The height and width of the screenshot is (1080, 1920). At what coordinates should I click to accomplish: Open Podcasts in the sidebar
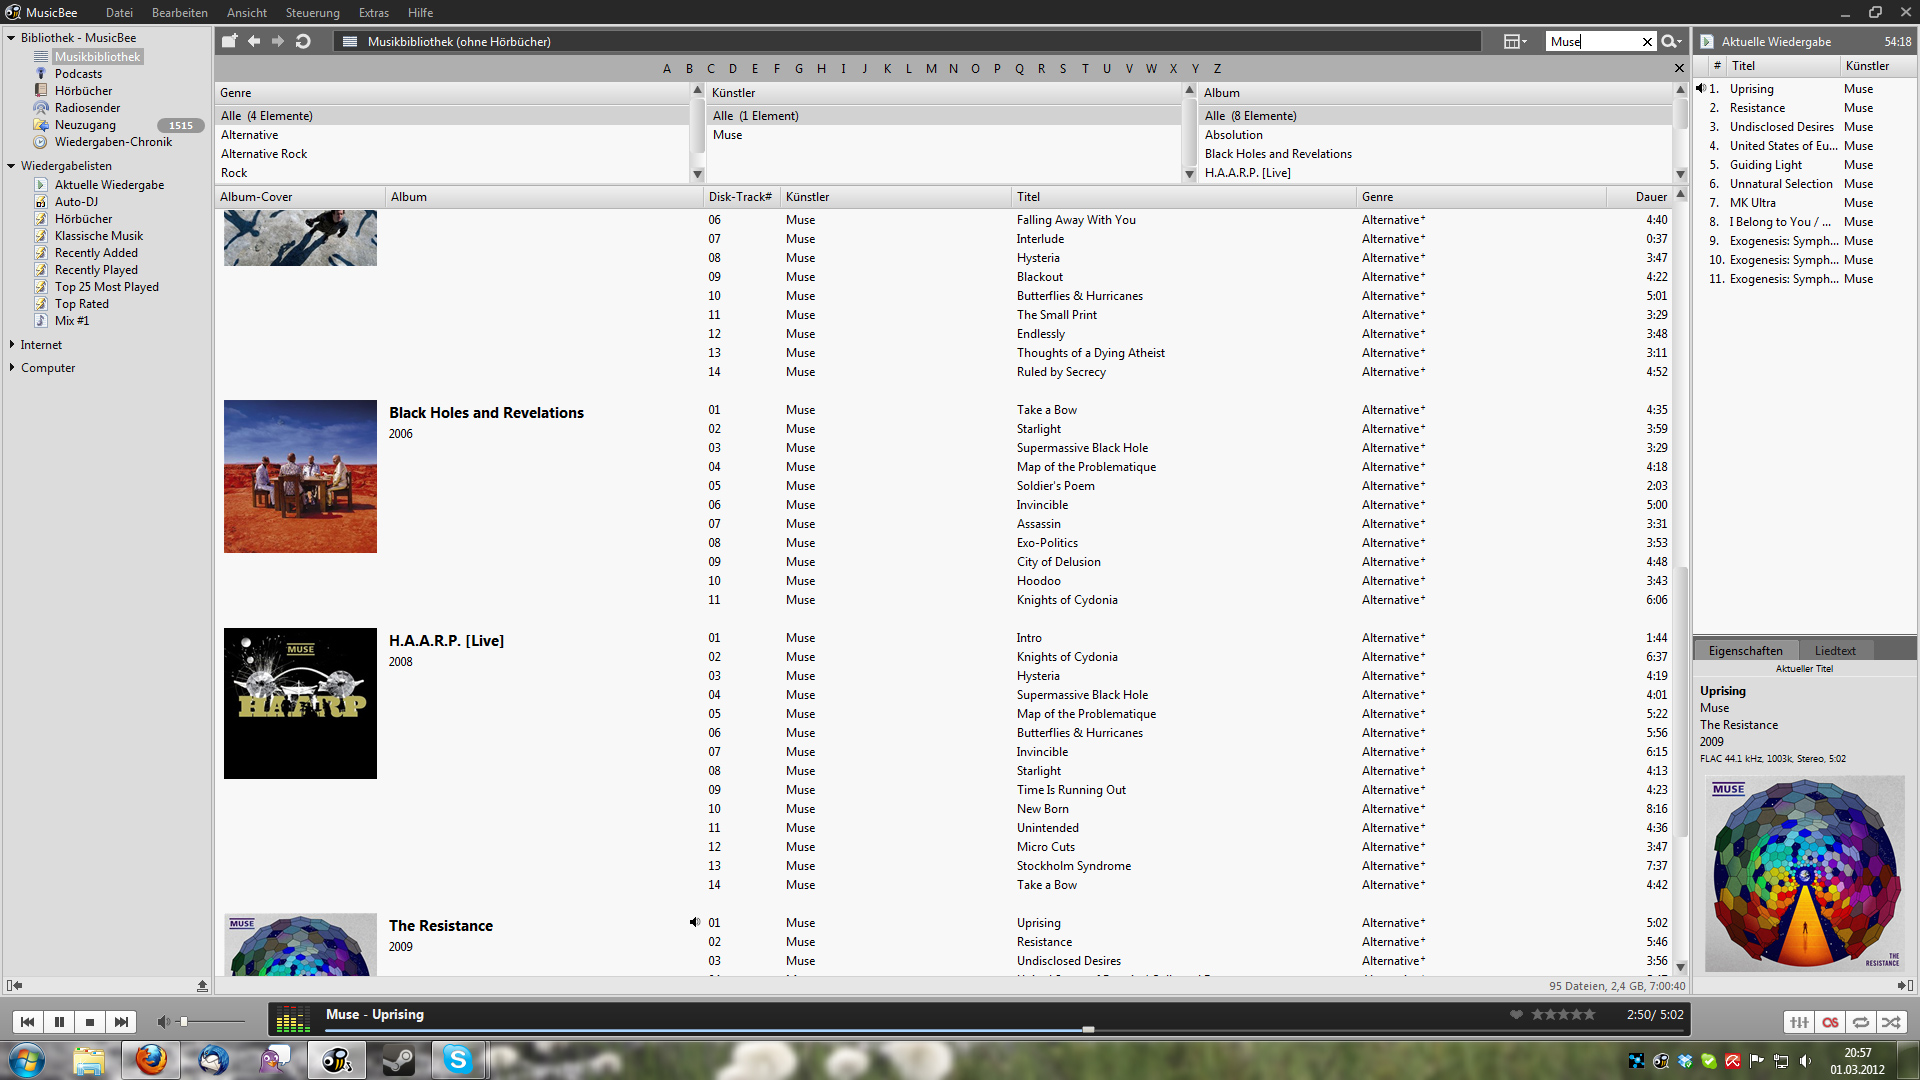click(78, 74)
